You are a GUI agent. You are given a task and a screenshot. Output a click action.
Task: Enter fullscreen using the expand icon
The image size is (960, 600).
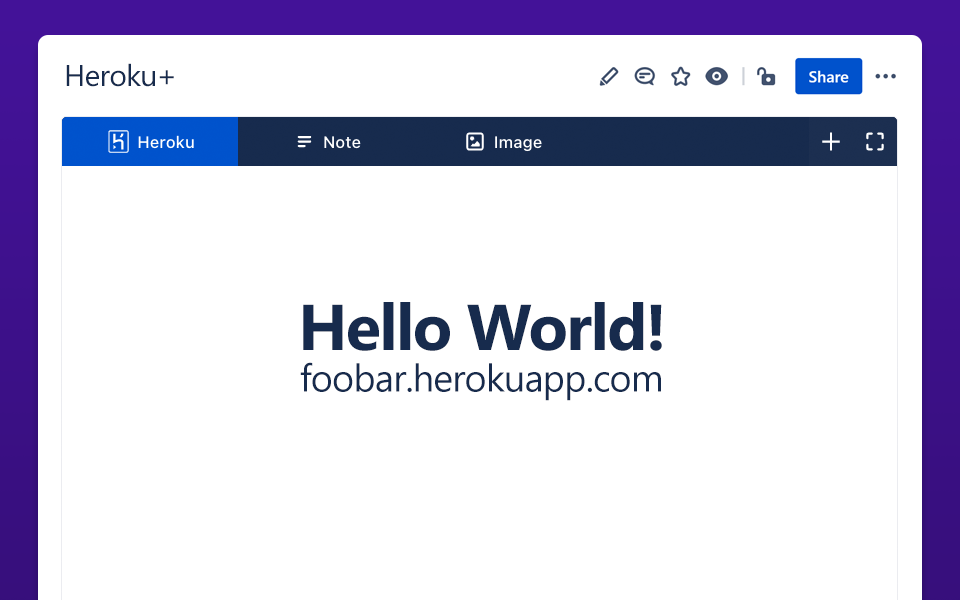click(875, 142)
